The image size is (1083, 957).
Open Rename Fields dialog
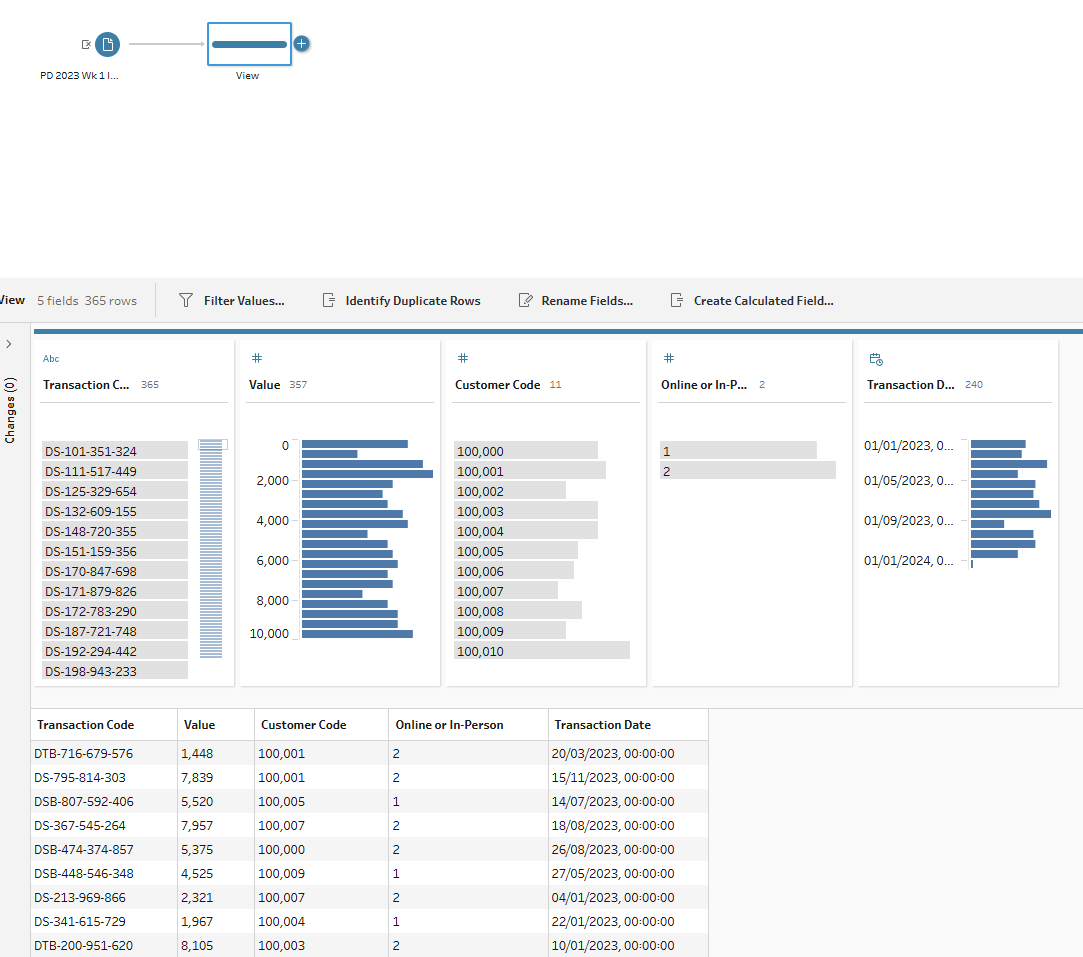click(x=576, y=300)
